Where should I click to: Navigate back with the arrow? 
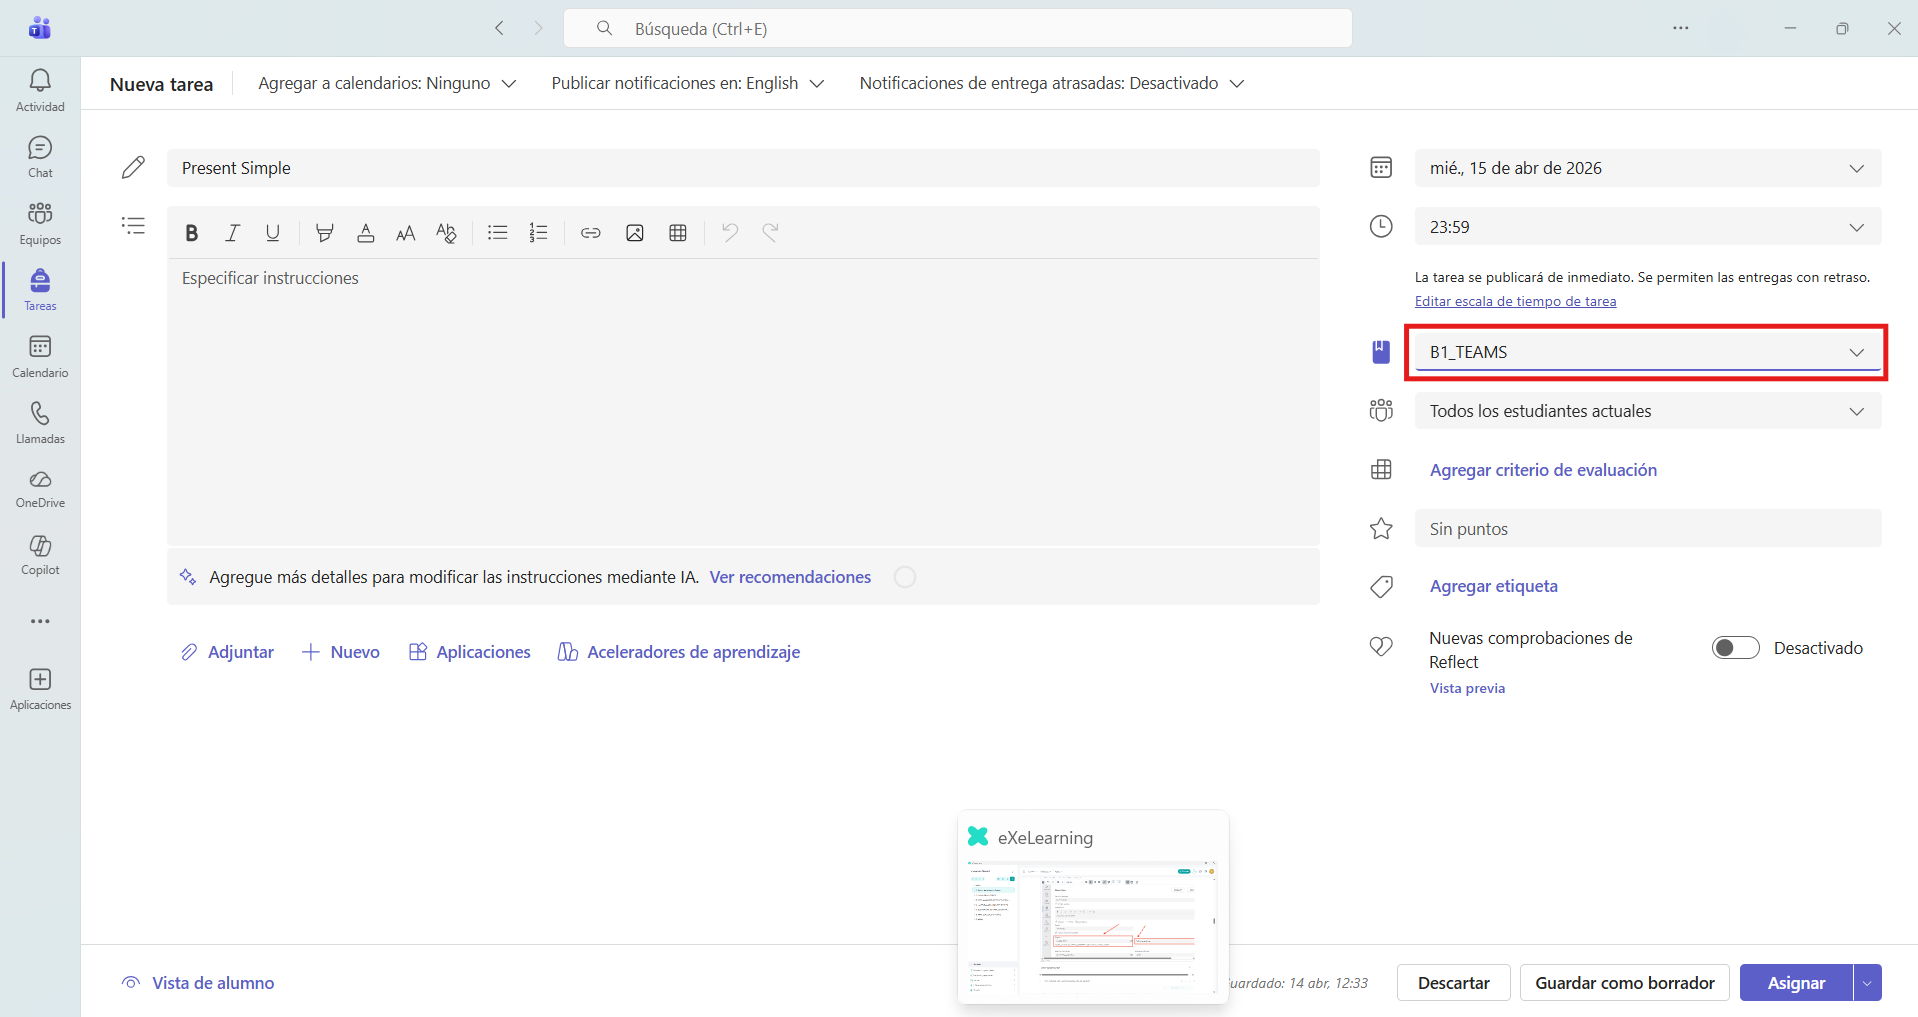tap(500, 28)
